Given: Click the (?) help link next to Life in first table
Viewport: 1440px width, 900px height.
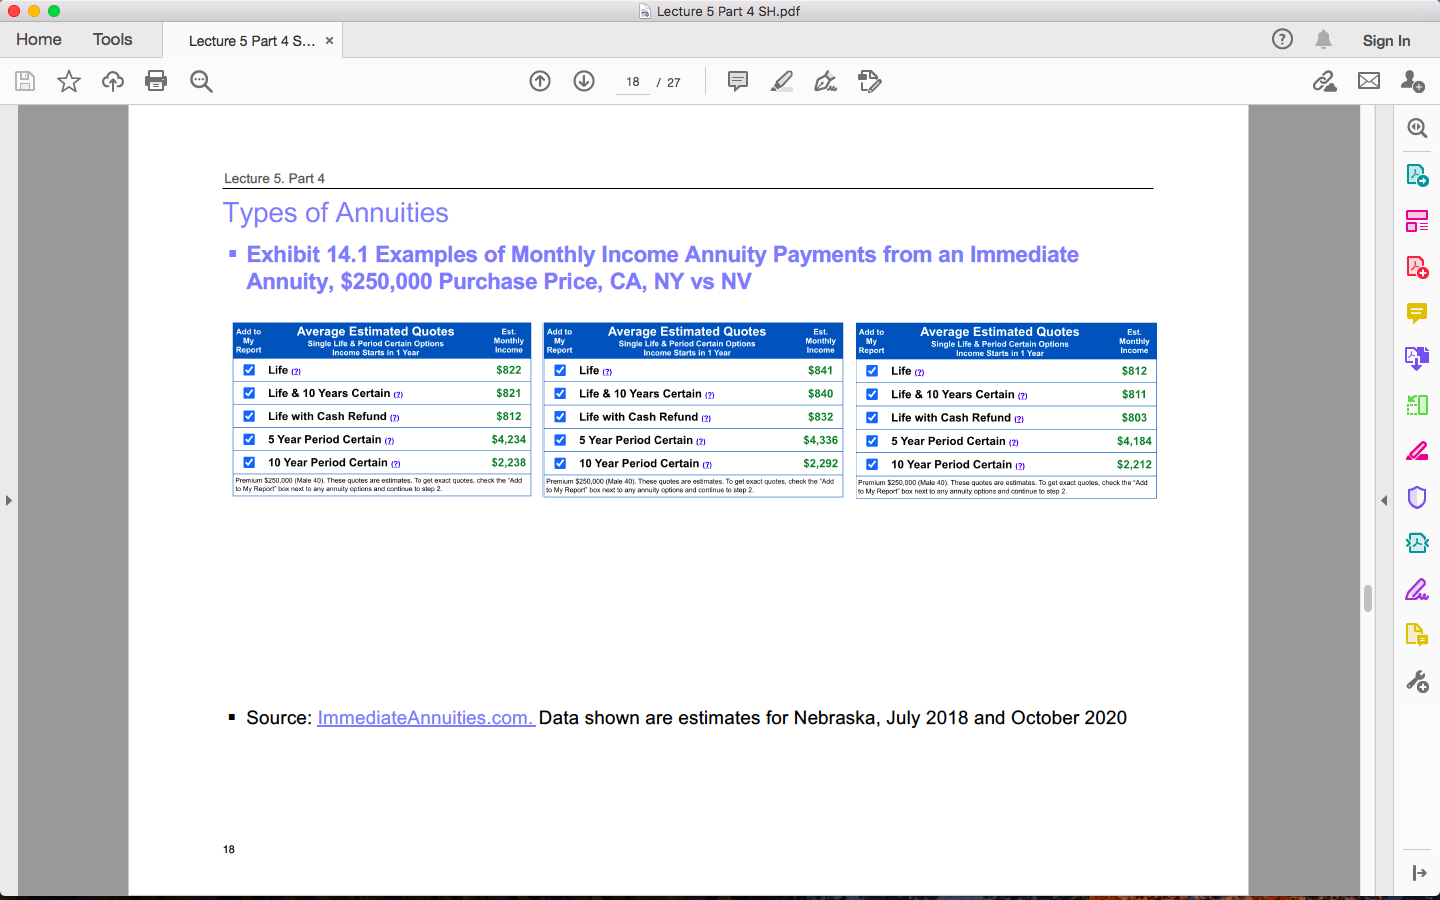Looking at the screenshot, I should click(296, 371).
